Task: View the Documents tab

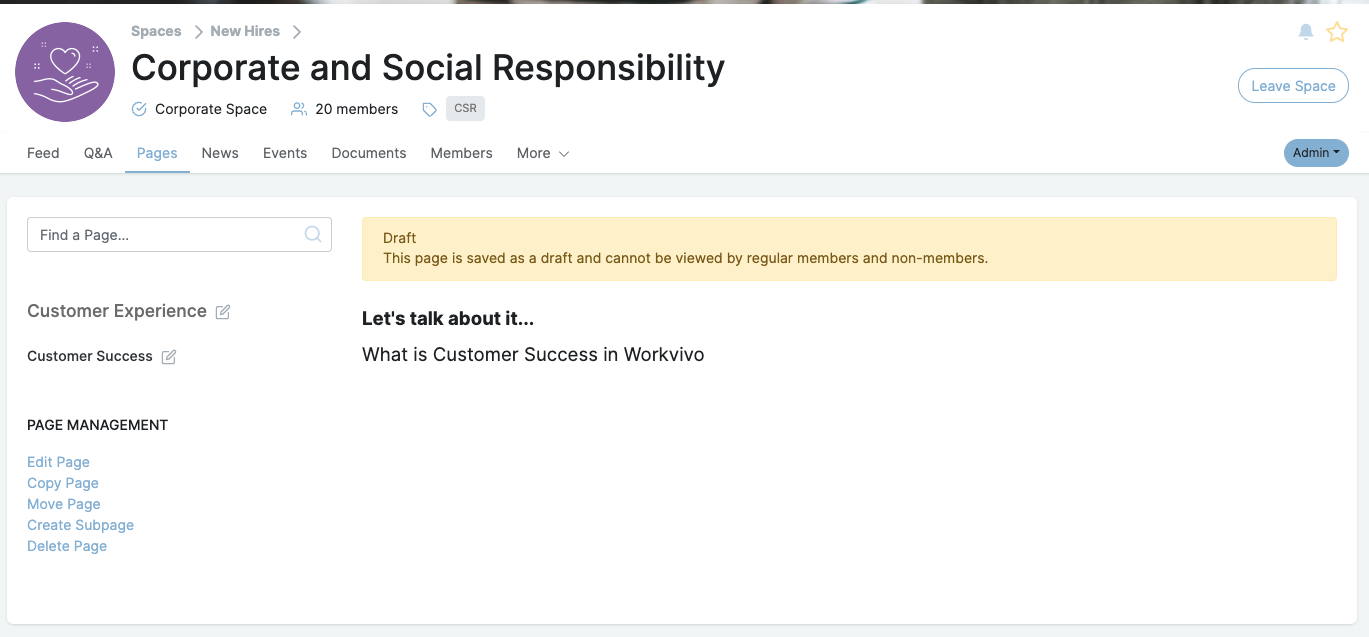Action: click(x=369, y=153)
